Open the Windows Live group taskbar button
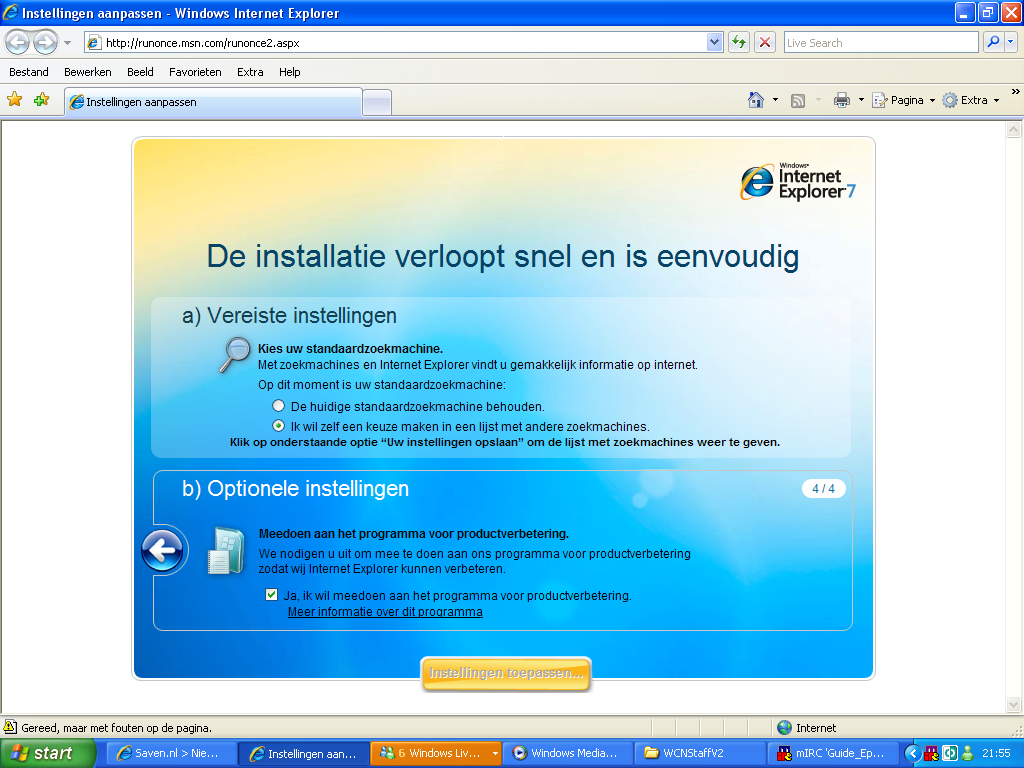 point(436,753)
